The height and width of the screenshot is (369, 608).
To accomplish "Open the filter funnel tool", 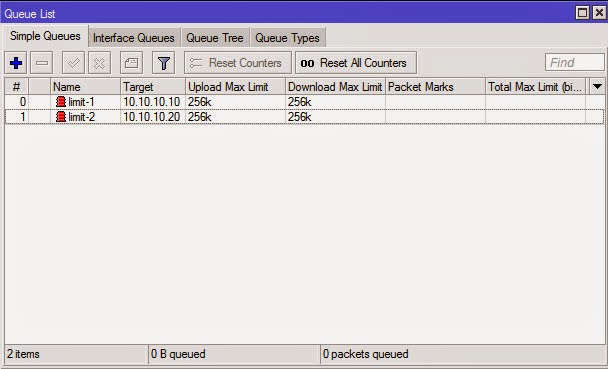I will coord(164,63).
